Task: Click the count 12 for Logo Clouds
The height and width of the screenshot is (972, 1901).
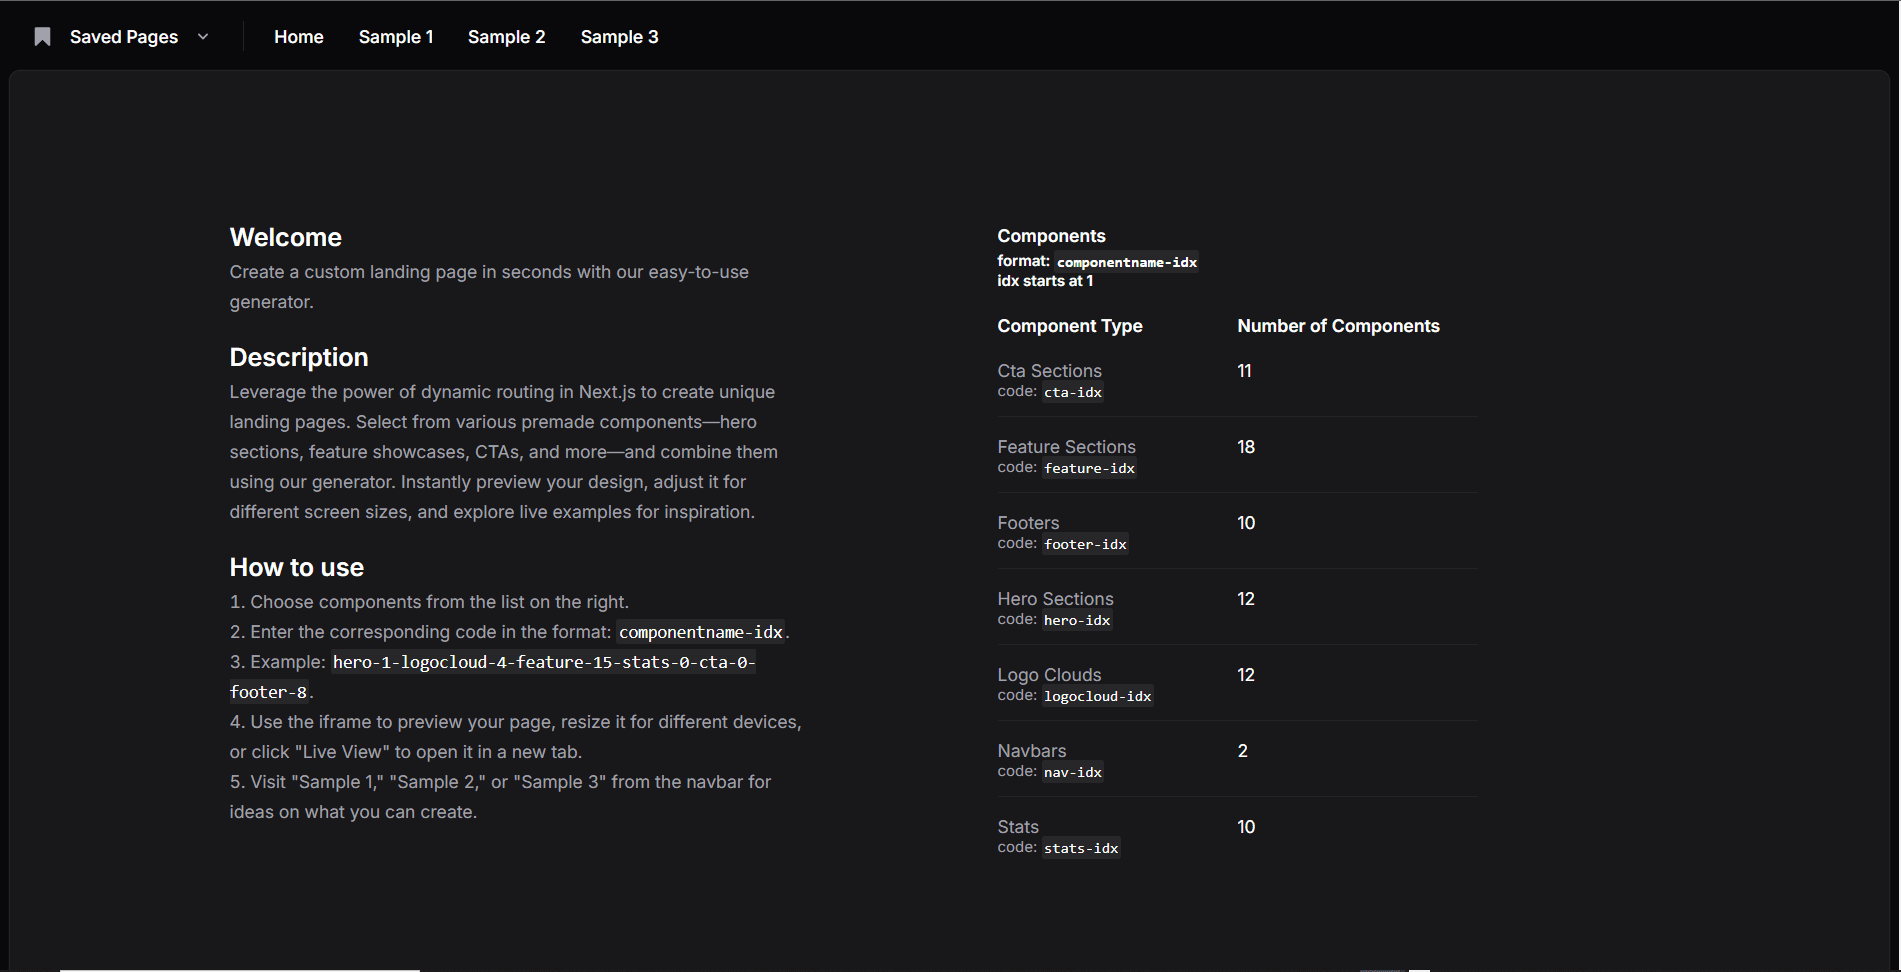Action: pyautogui.click(x=1246, y=675)
